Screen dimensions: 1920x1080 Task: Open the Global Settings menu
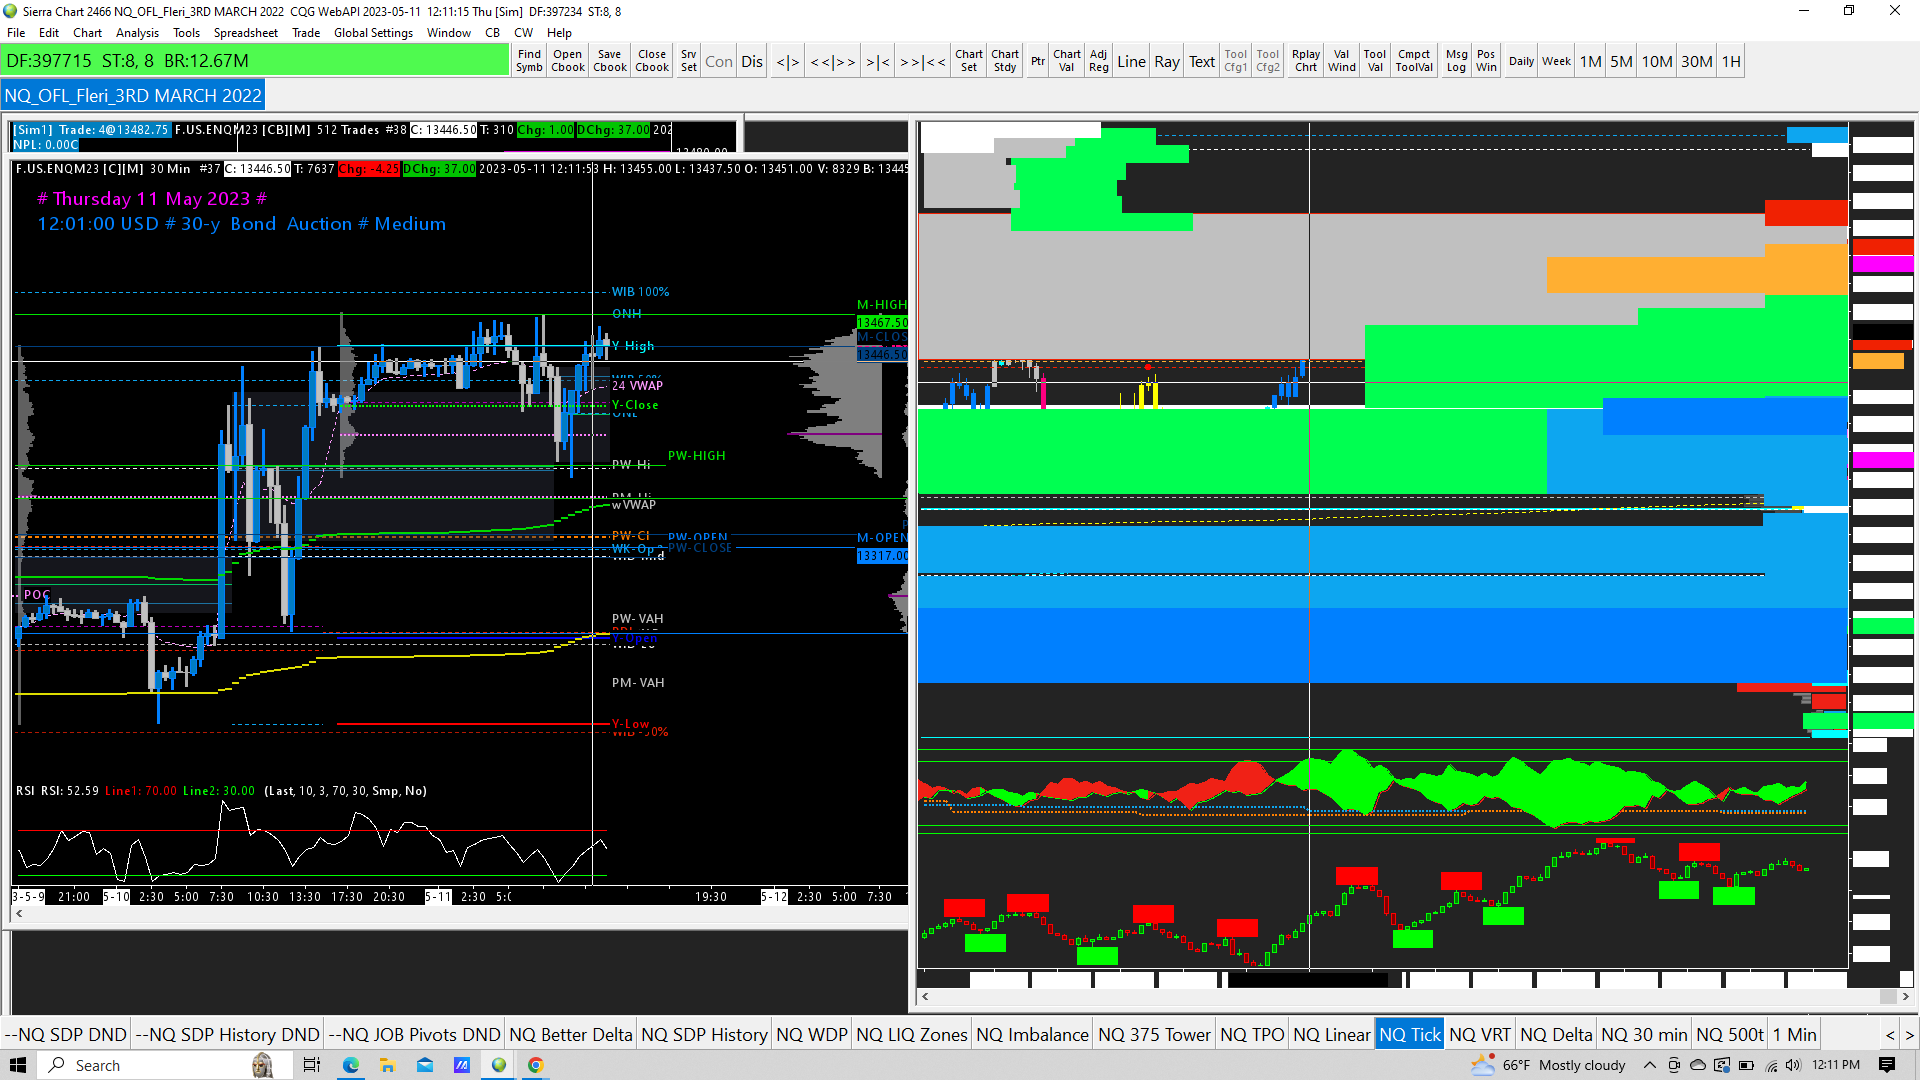(373, 33)
